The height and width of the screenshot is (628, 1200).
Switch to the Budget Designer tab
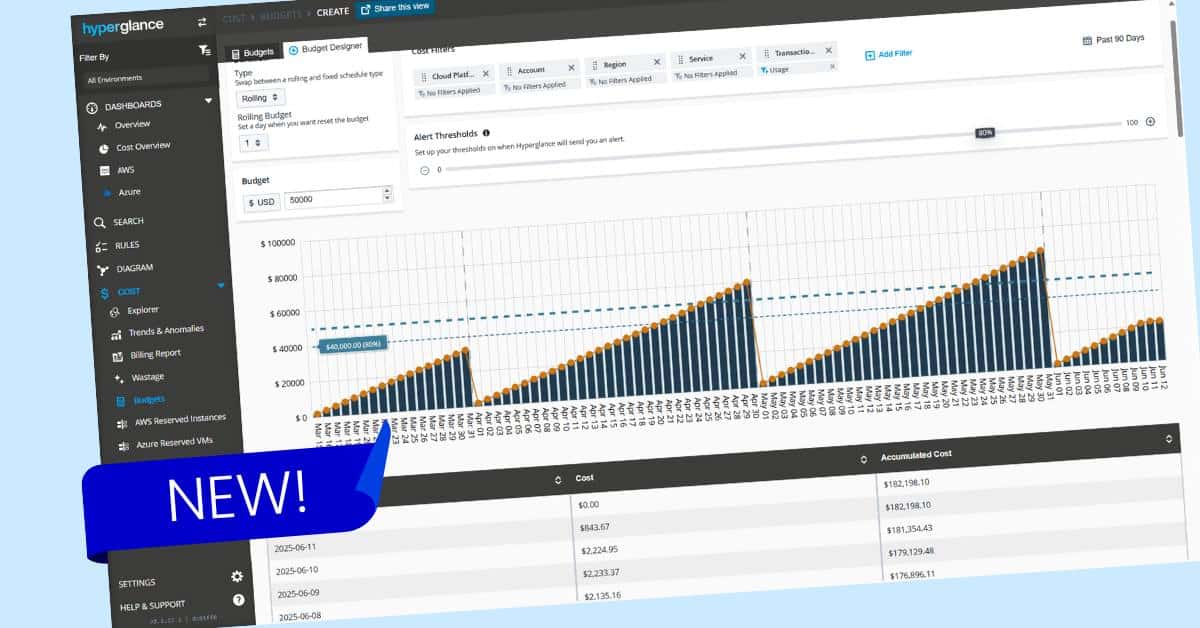point(328,46)
